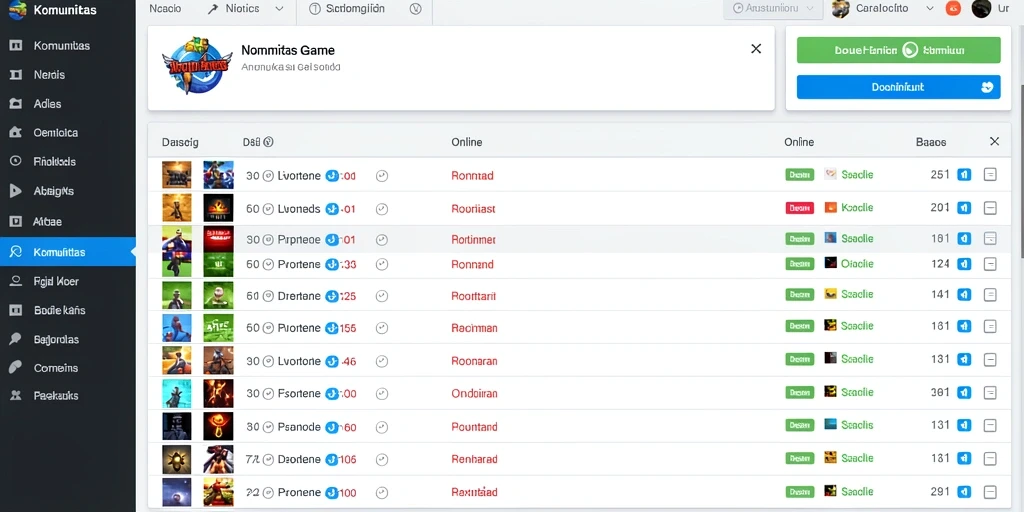
Task: Open the Rortinmer link
Action: pos(473,240)
